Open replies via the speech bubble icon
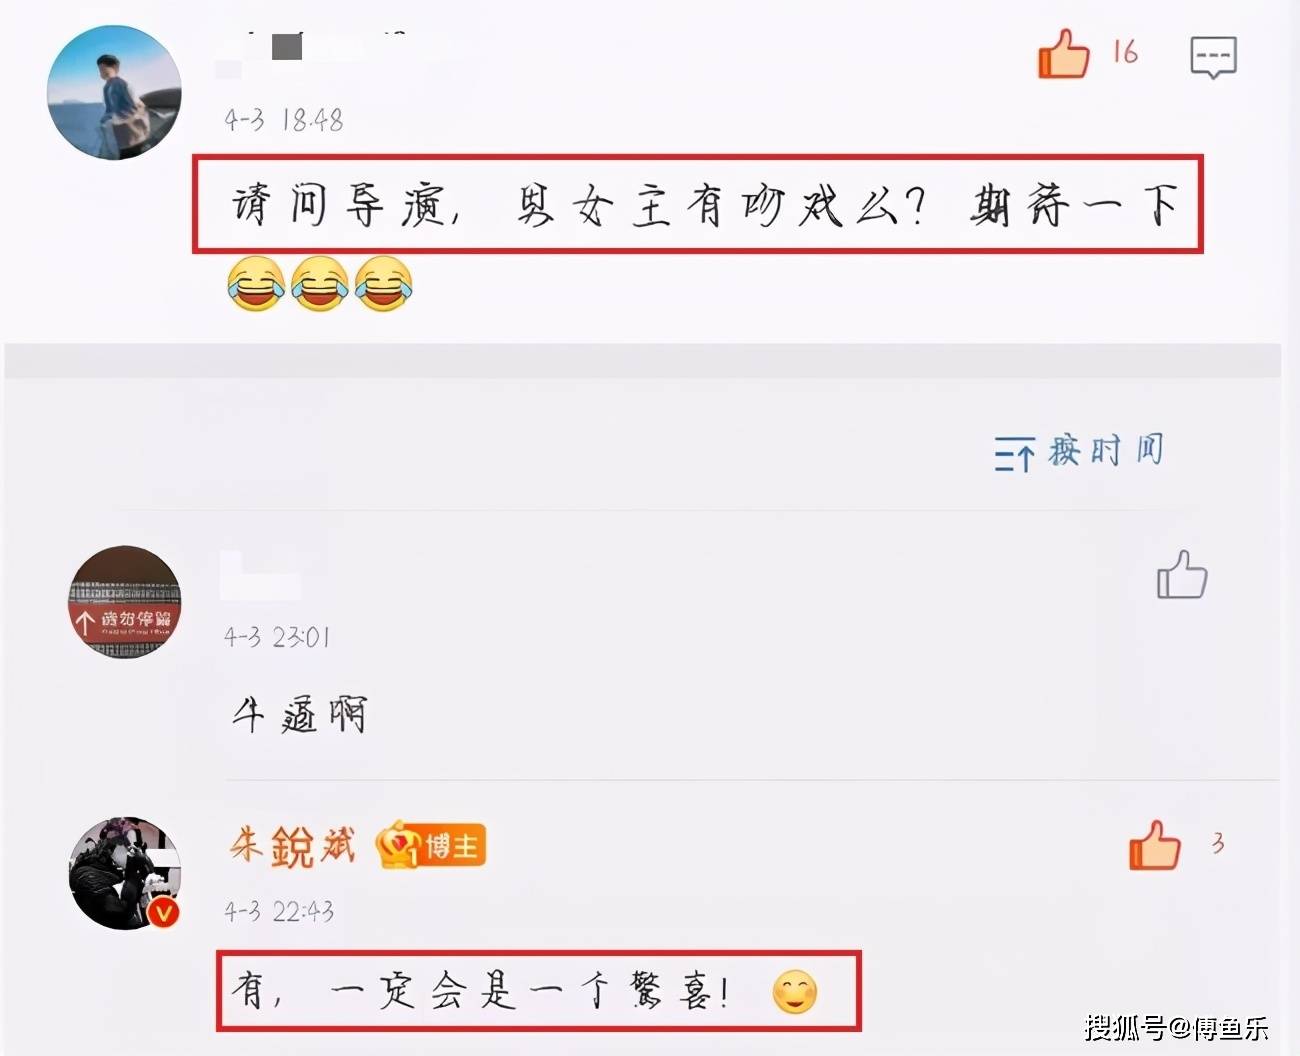This screenshot has width=1300, height=1056. click(1213, 56)
